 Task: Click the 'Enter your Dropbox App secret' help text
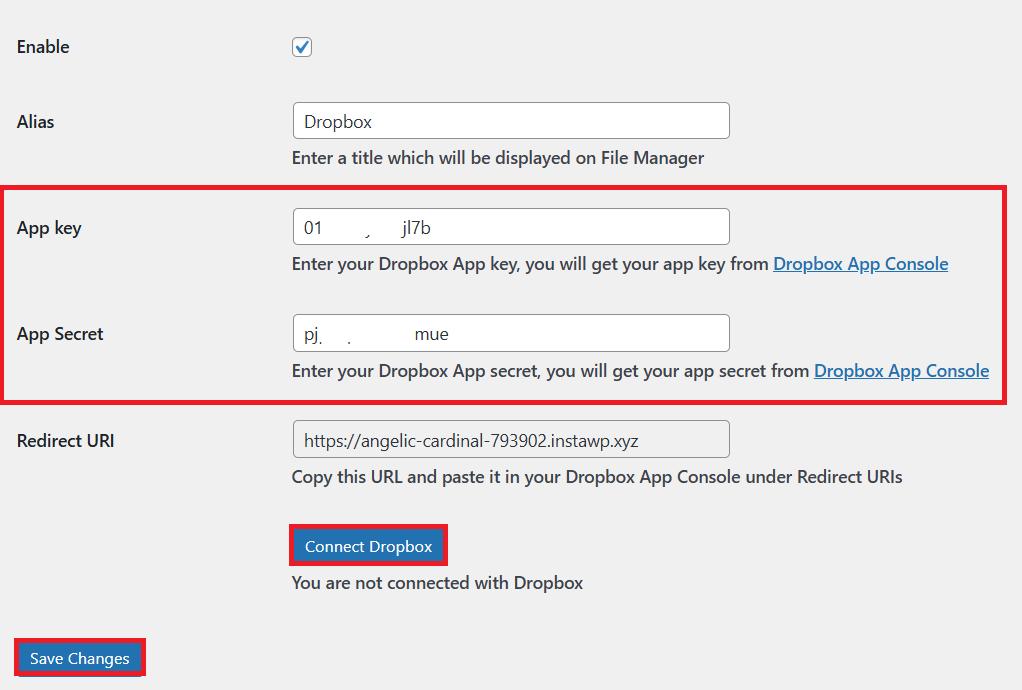pyautogui.click(x=550, y=370)
